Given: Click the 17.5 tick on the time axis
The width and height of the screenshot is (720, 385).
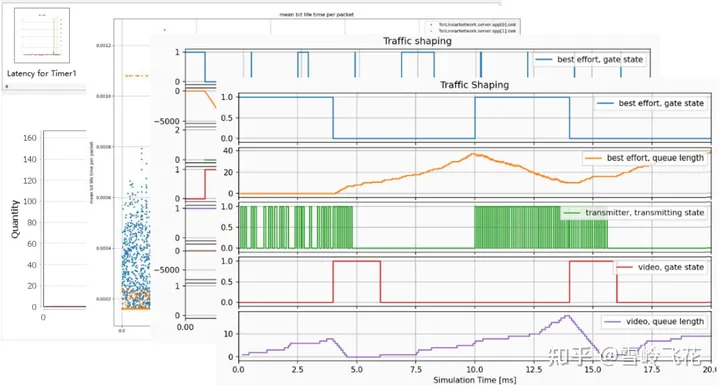Looking at the screenshot, I should 652,369.
